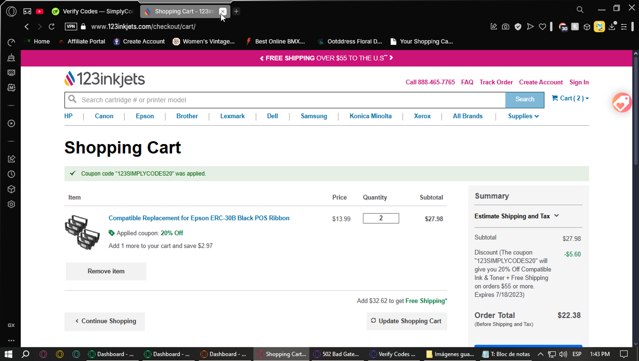Viewport: 639px width, 361px height.
Task: Open the downloads icon in toolbar
Action: point(612,26)
